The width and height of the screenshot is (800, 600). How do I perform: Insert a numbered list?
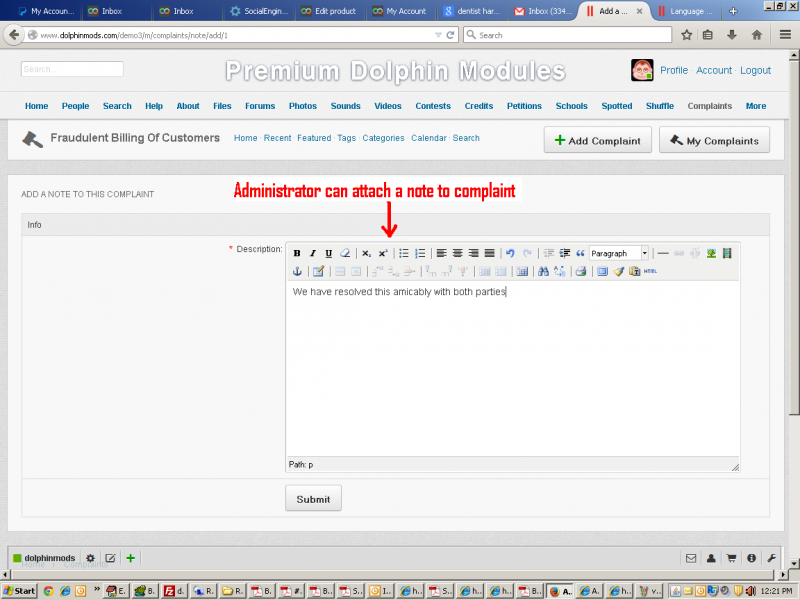tap(420, 254)
